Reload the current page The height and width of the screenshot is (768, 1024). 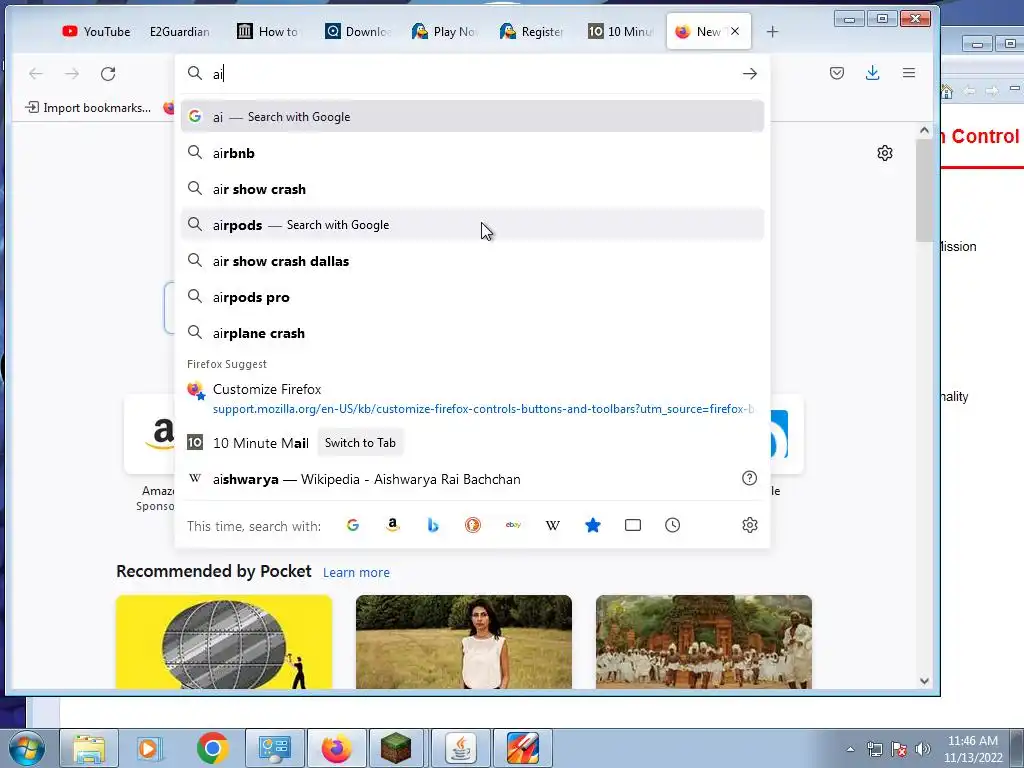pyautogui.click(x=108, y=74)
